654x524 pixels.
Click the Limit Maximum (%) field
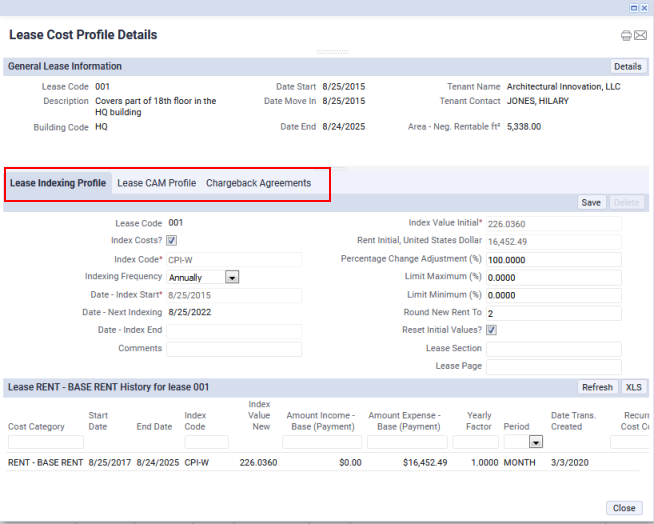tap(554, 277)
